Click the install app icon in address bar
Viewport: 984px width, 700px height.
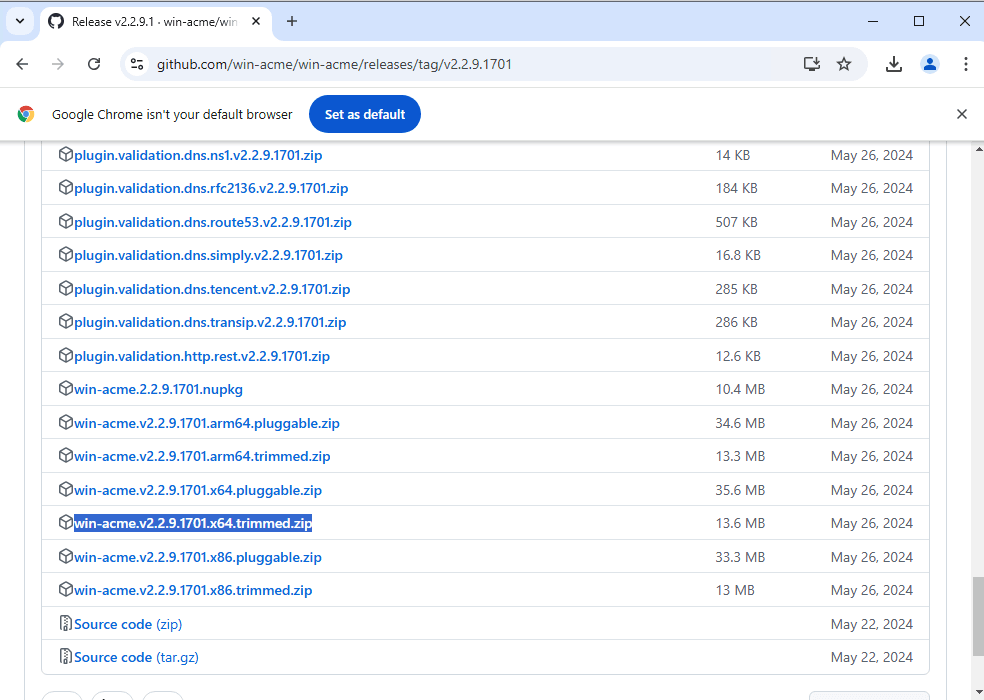click(812, 64)
